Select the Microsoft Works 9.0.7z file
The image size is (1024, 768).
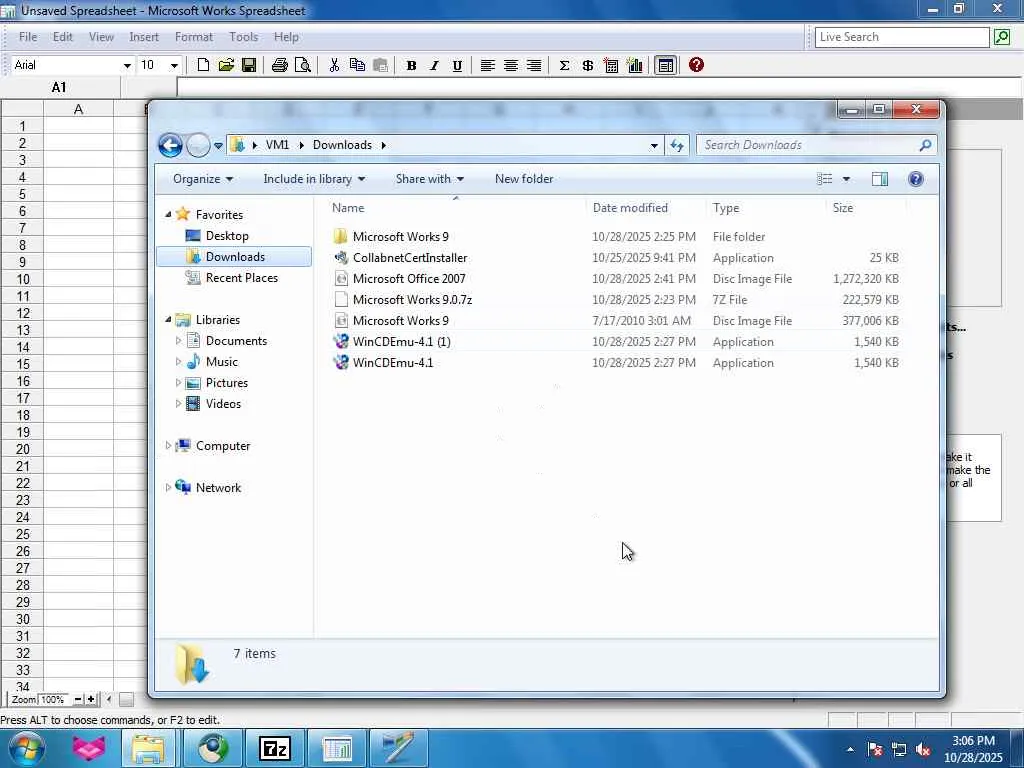[x=411, y=300]
